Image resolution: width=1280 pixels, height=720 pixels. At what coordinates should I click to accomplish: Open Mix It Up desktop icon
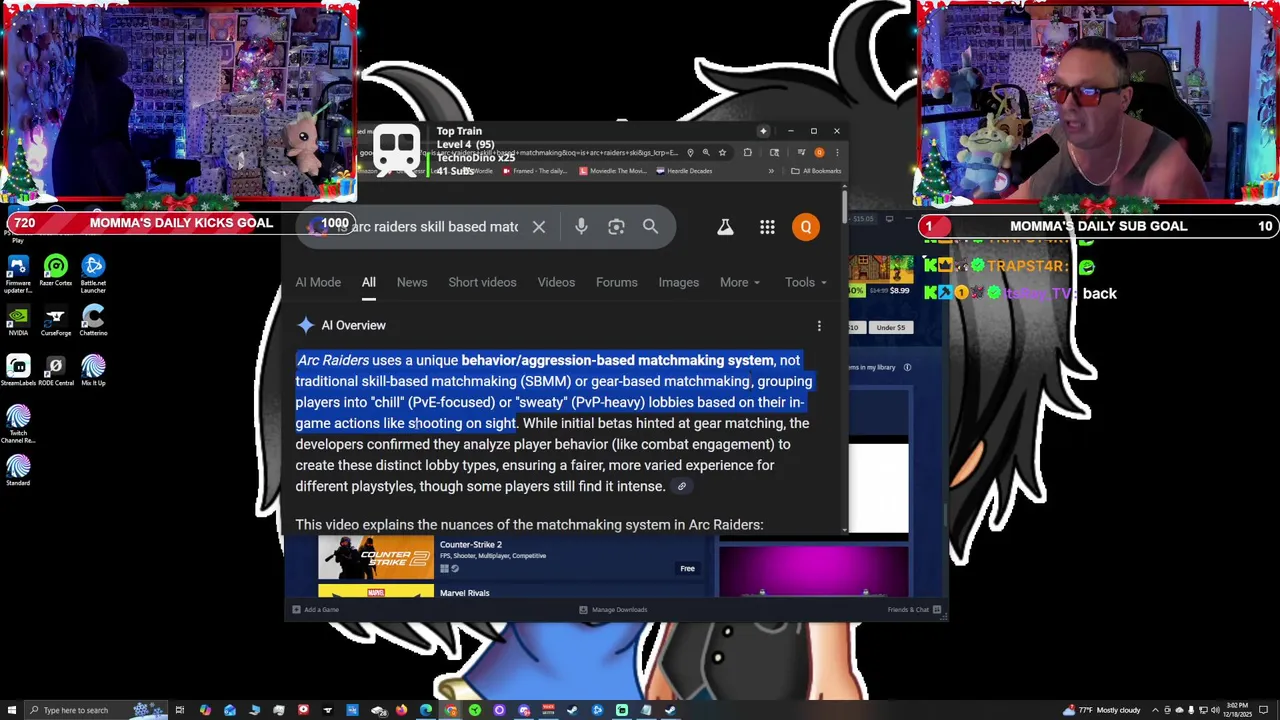click(x=93, y=371)
